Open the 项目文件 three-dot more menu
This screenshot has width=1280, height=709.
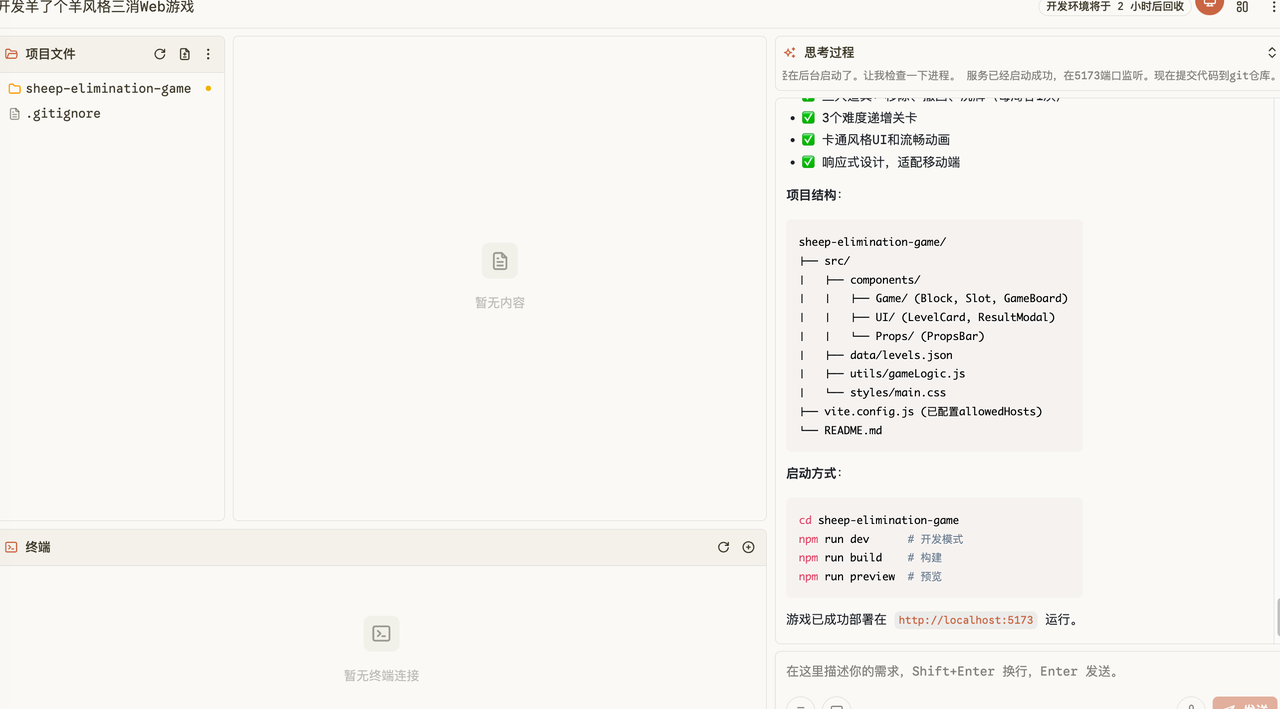[208, 54]
